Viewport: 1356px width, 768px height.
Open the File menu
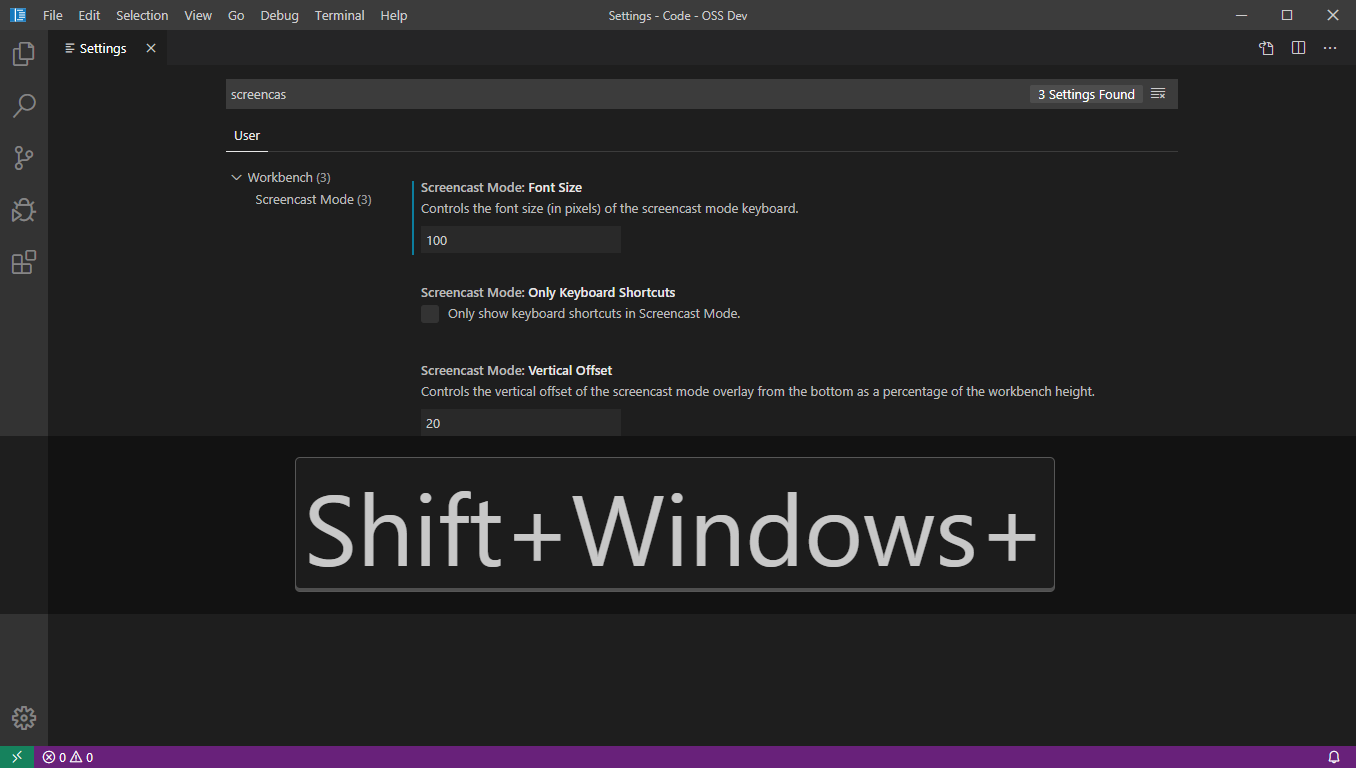point(53,15)
